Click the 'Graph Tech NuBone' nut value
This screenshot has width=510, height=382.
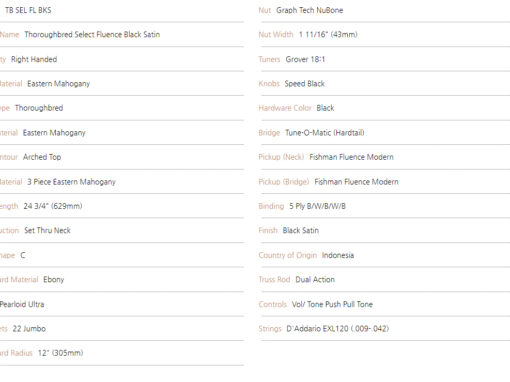(309, 10)
